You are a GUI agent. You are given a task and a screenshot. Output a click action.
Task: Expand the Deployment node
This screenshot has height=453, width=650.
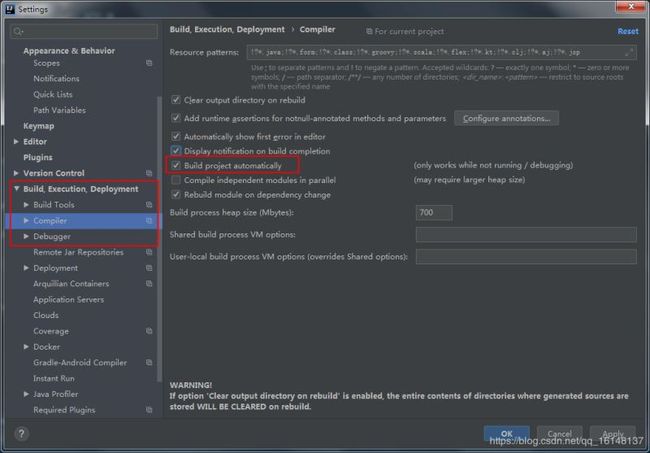[x=26, y=268]
